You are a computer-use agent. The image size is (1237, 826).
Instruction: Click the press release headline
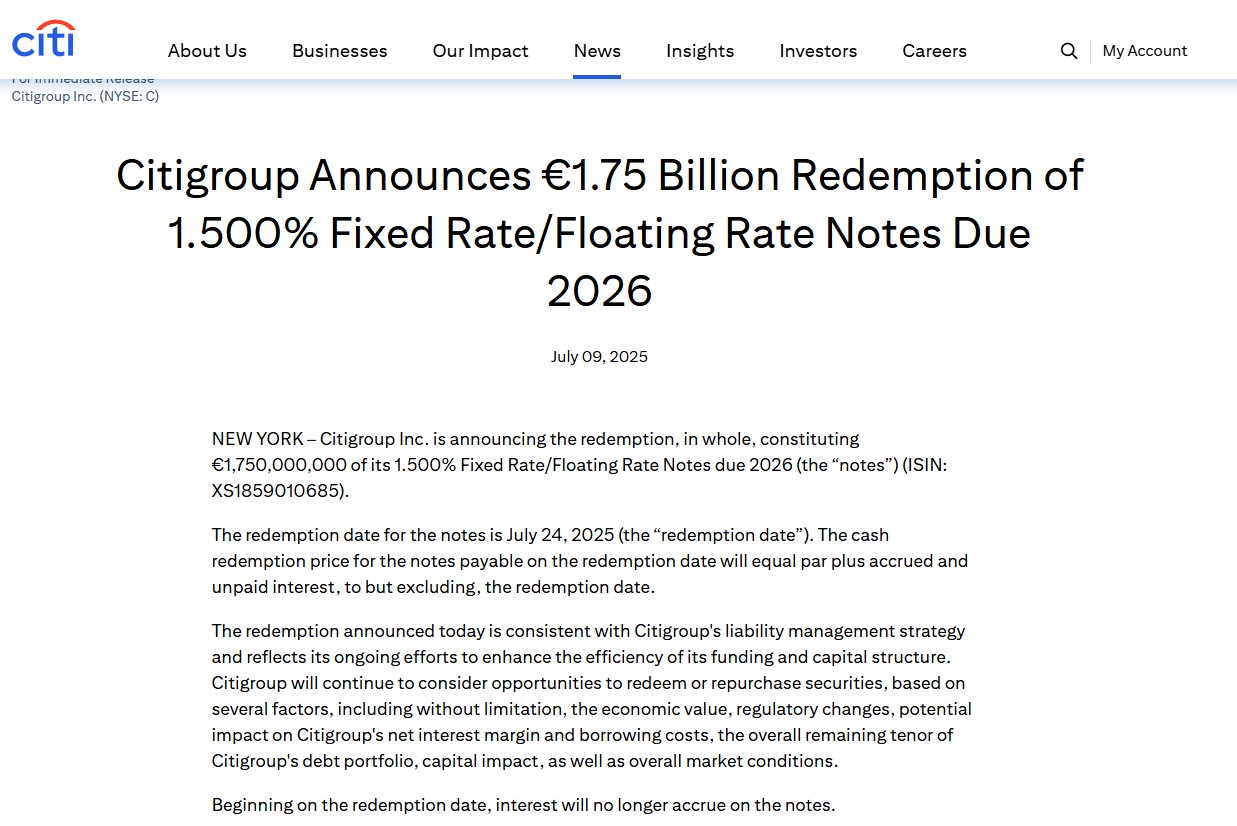600,233
